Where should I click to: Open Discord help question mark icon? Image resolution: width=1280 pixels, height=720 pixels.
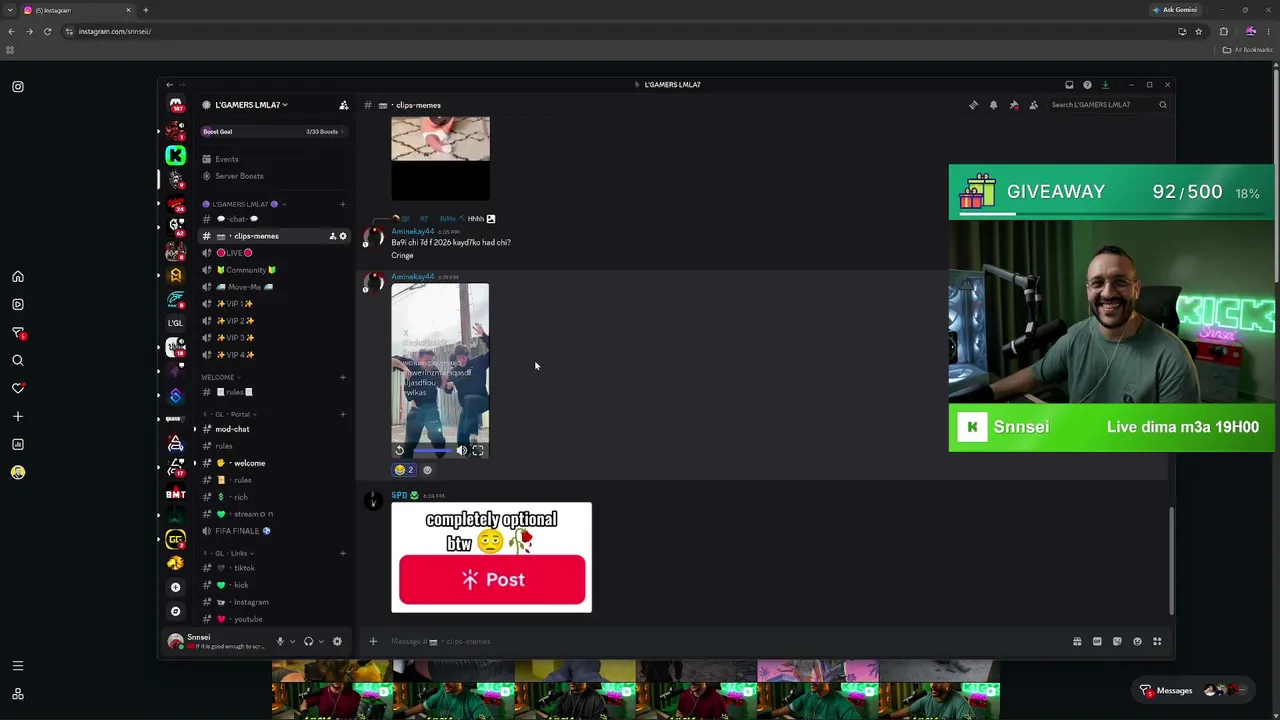click(1087, 85)
